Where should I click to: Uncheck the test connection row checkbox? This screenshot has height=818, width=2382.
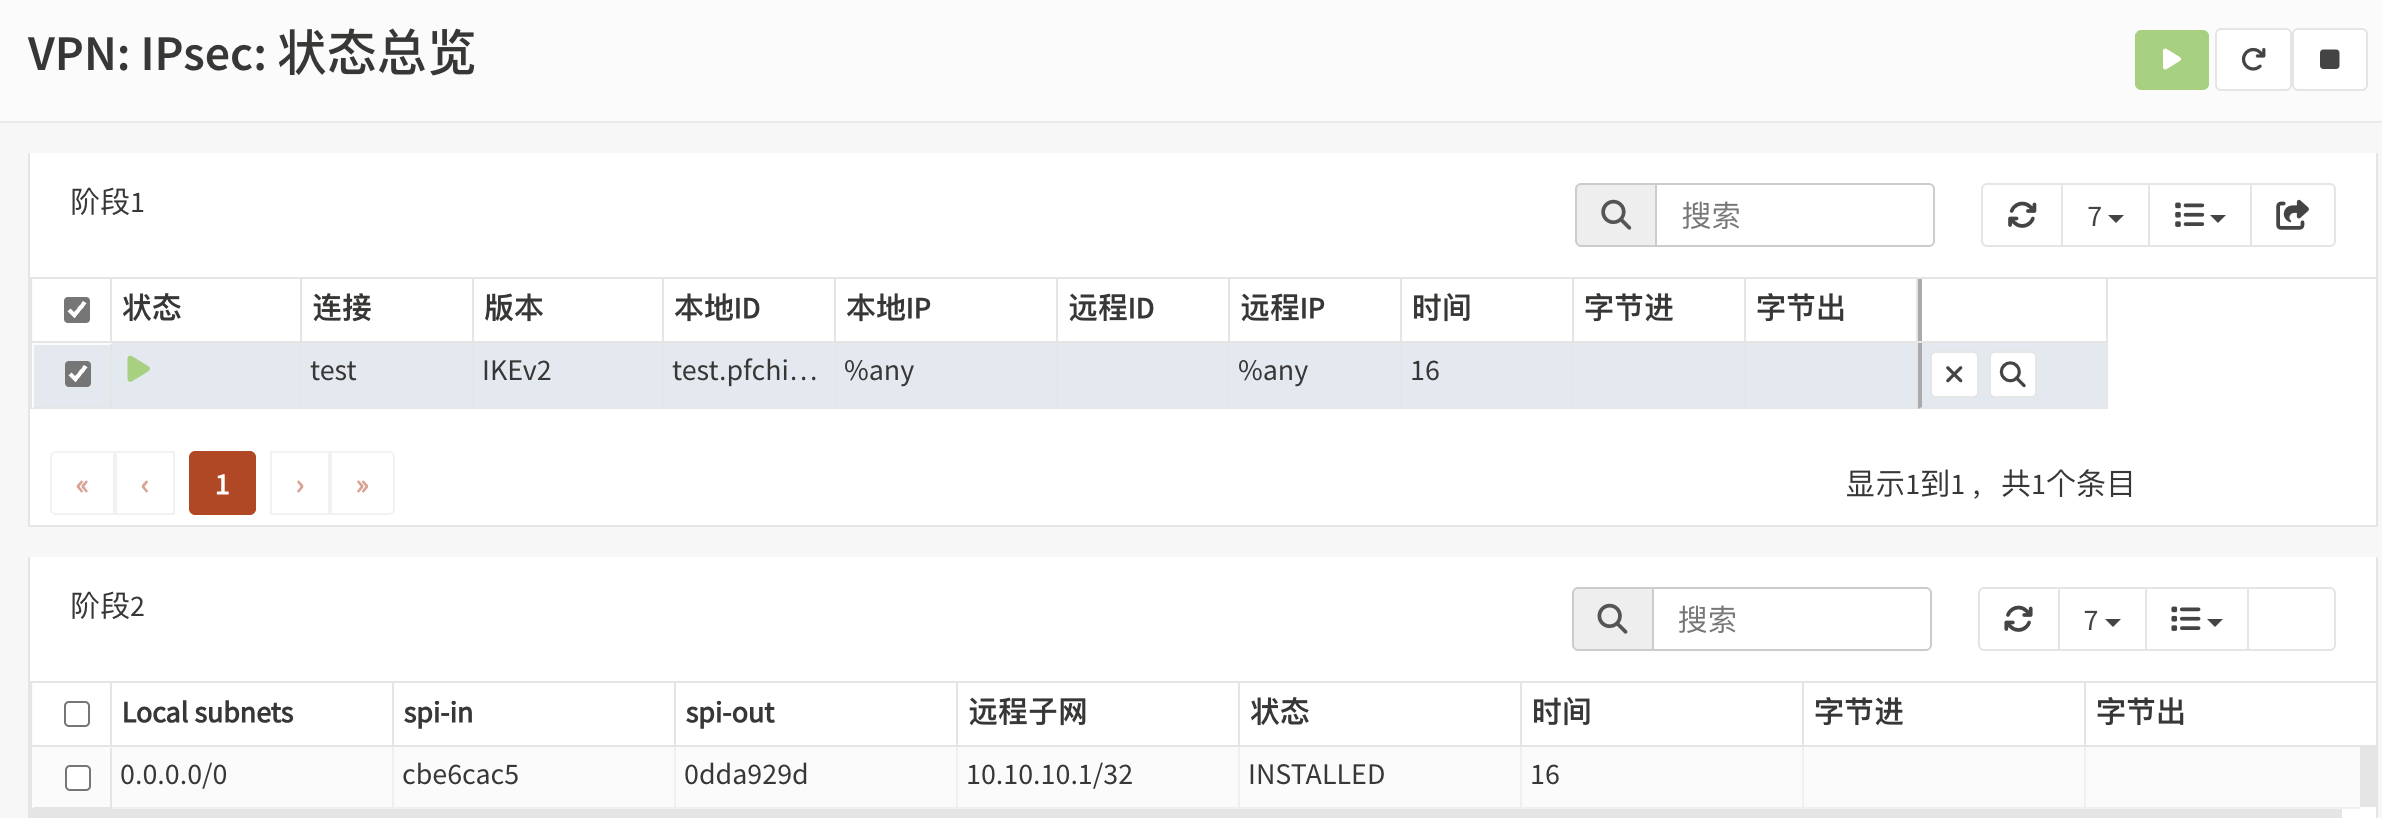pos(77,374)
